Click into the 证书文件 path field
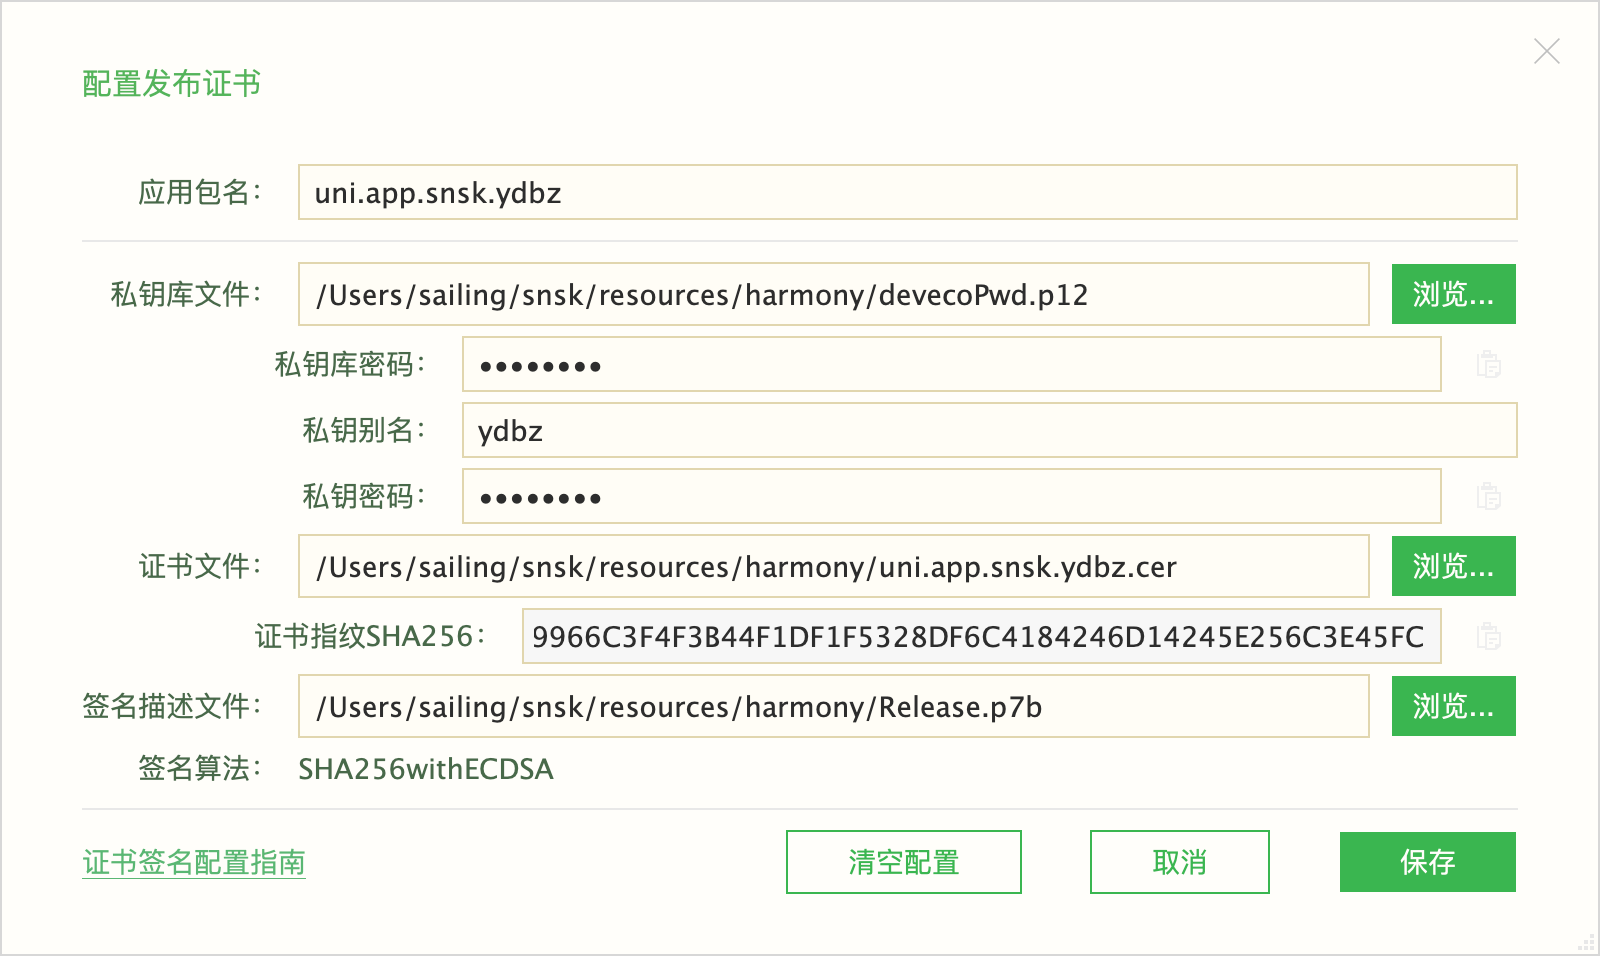The height and width of the screenshot is (956, 1600). click(x=833, y=566)
